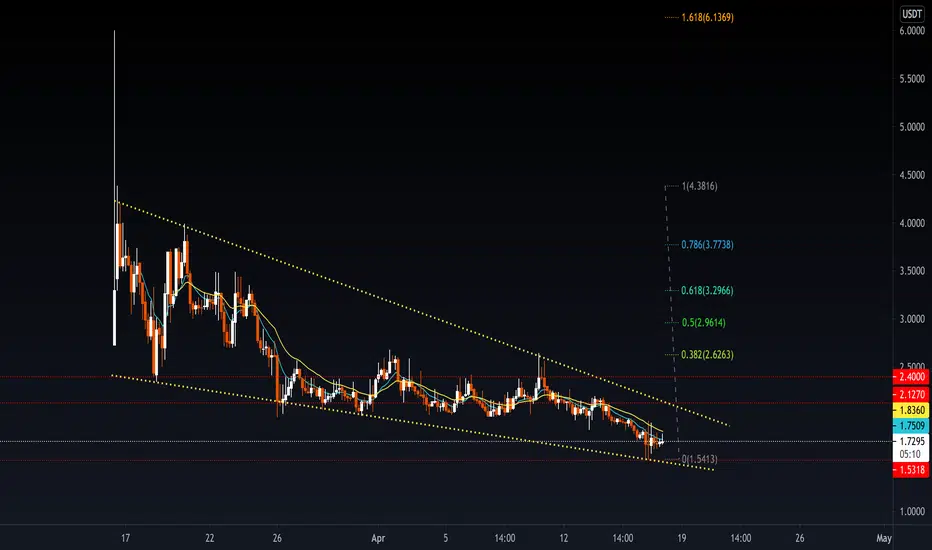Click the current price 1.7295 label
This screenshot has width=932, height=550.
912,441
